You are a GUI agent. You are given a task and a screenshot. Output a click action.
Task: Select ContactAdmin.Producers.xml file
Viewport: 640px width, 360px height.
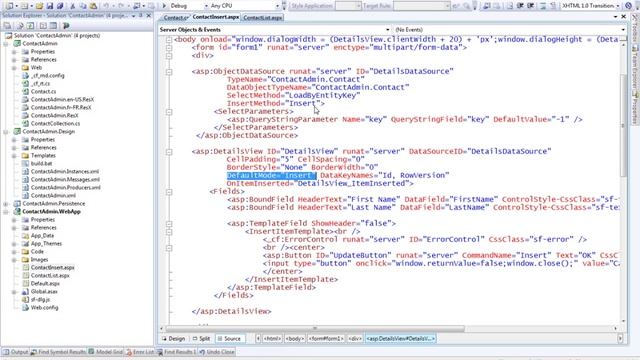click(x=65, y=188)
